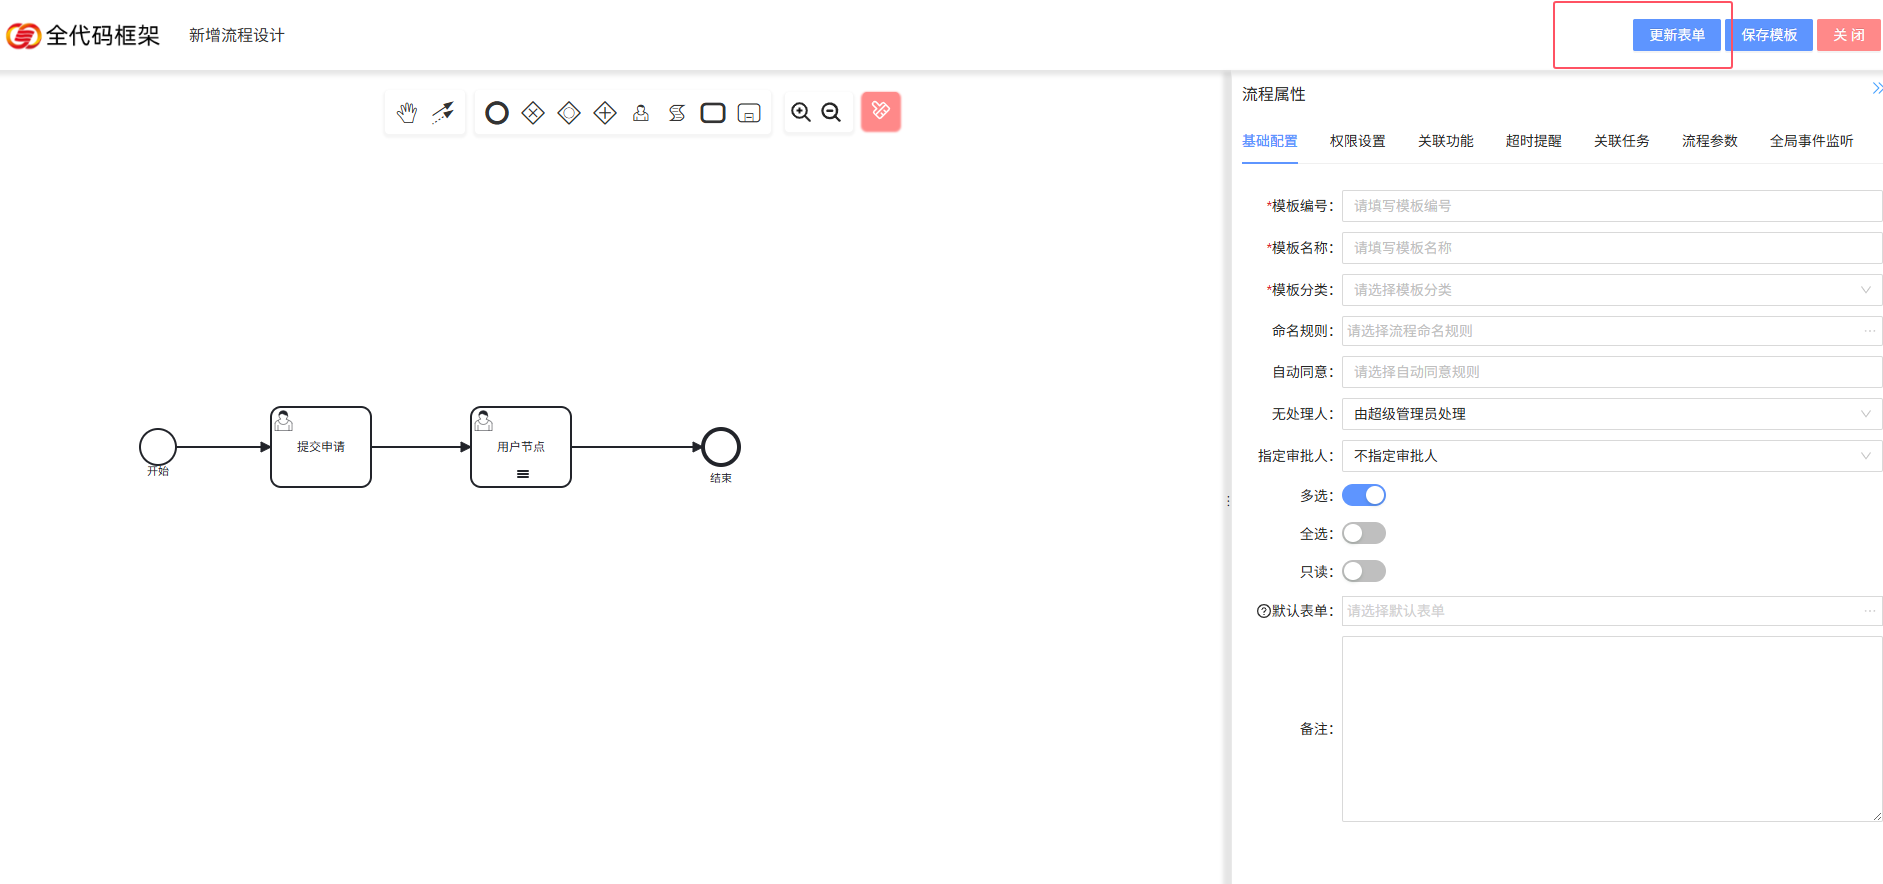
Task: Click the 保存模板 button
Action: [1768, 35]
